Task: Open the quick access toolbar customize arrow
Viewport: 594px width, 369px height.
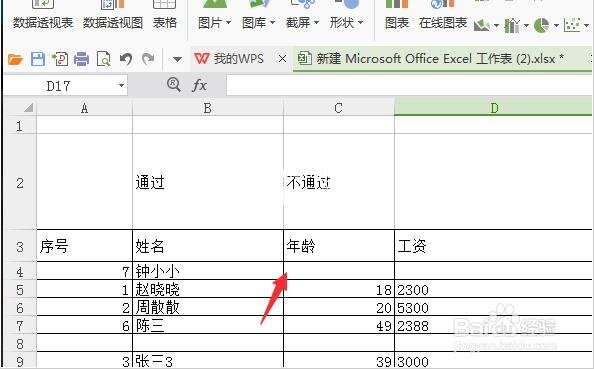Action: (177, 59)
